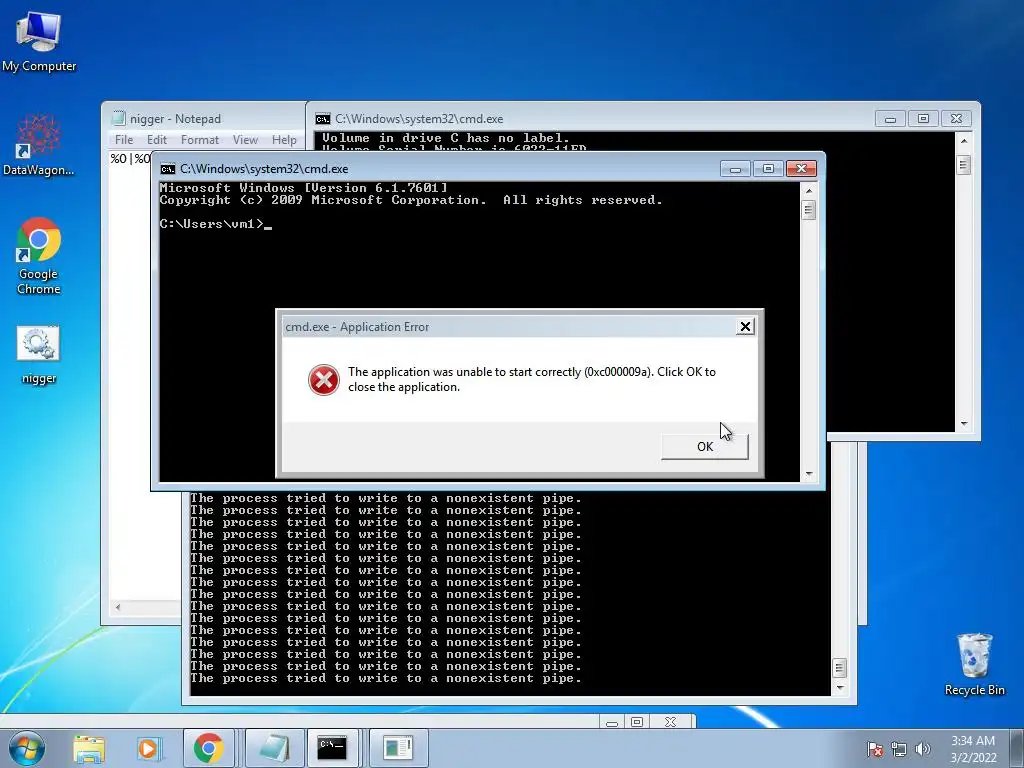Click the C:\Users\vm1> prompt line
This screenshot has height=768, width=1024.
pos(215,224)
